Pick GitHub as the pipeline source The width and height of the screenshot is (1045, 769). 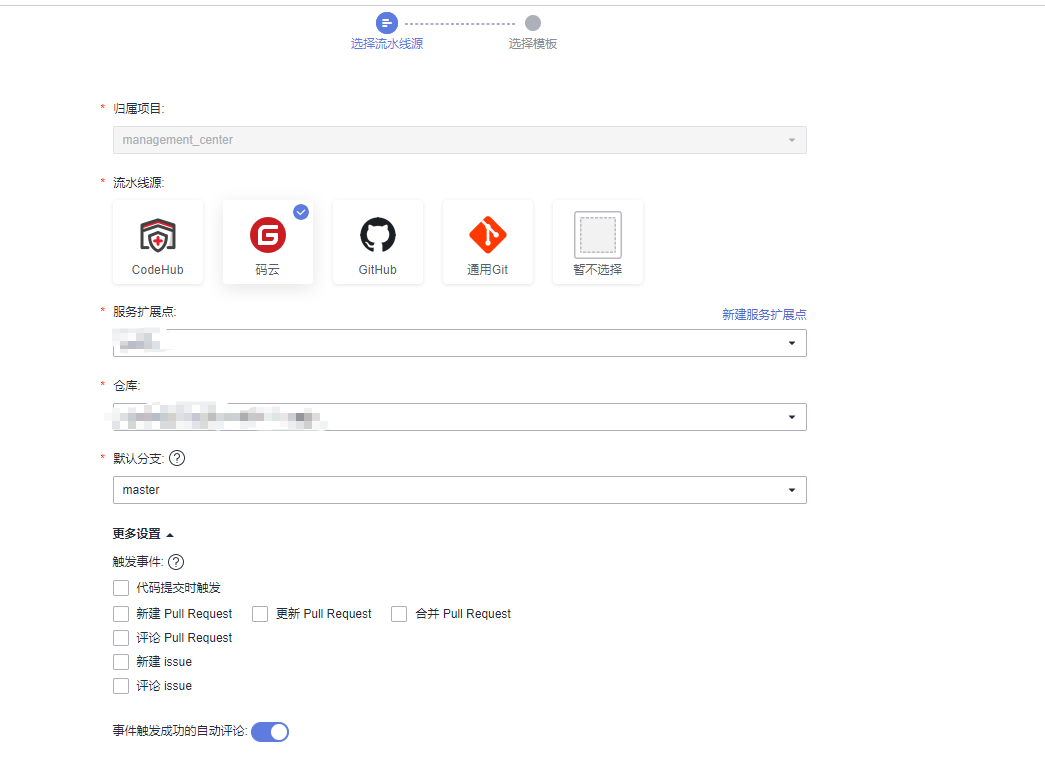coord(378,242)
